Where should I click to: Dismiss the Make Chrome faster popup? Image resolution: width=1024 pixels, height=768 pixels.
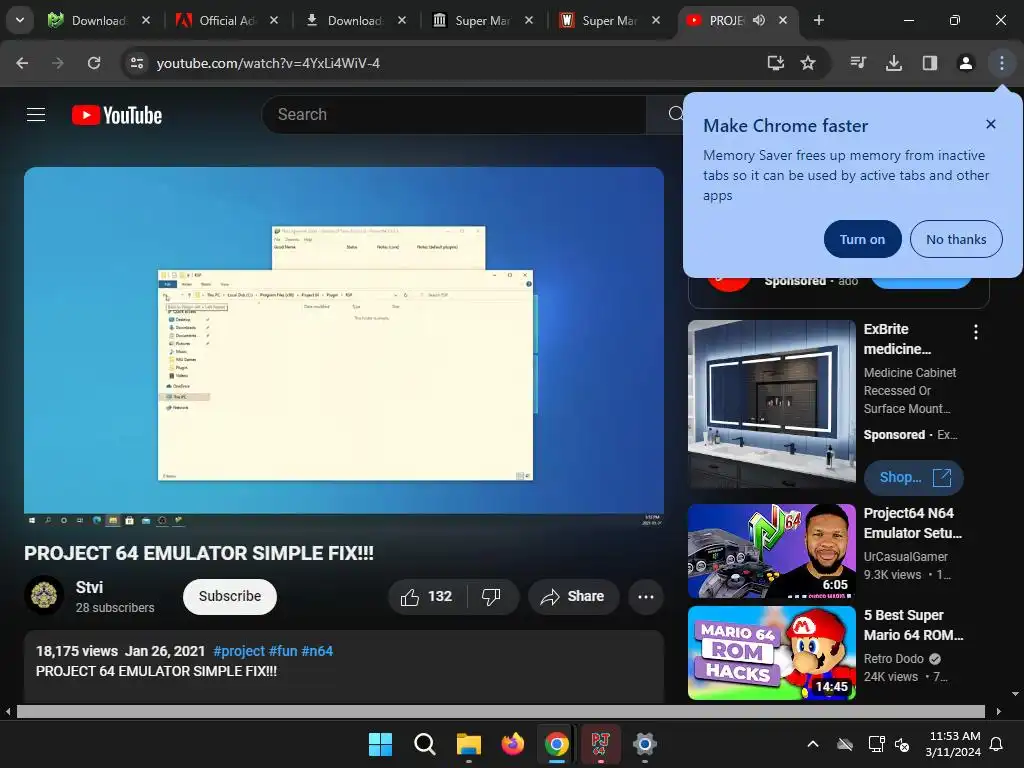991,124
